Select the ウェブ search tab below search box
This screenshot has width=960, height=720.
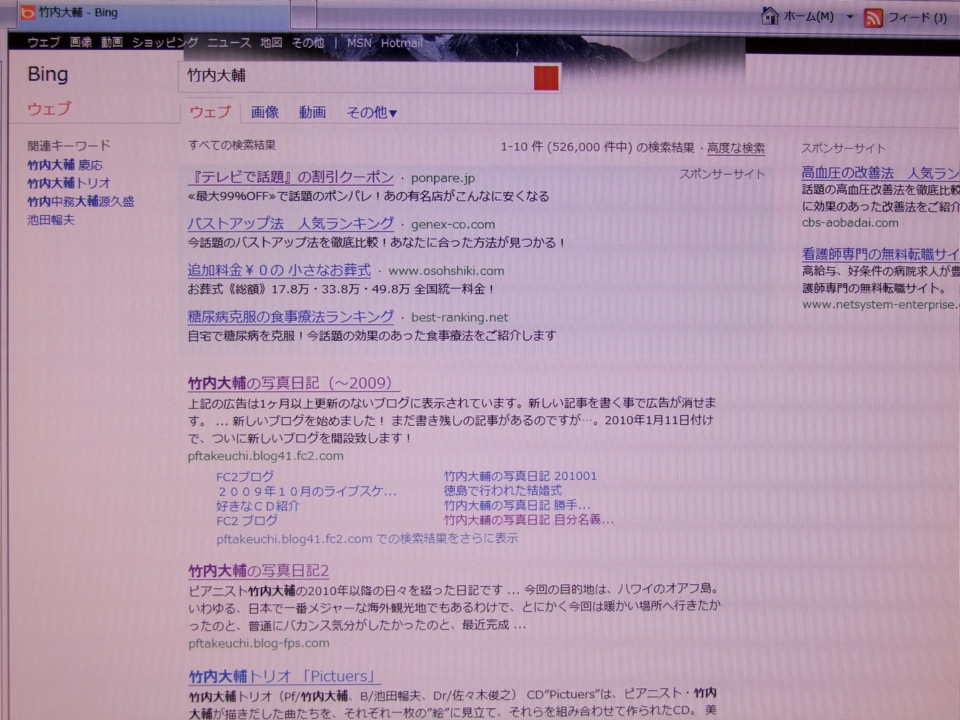pos(210,111)
